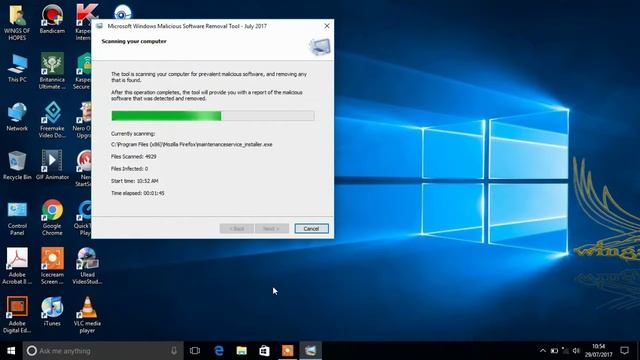The height and width of the screenshot is (360, 640).
Task: Close the Malicious Software Removal Tool dialog
Action: [327, 26]
